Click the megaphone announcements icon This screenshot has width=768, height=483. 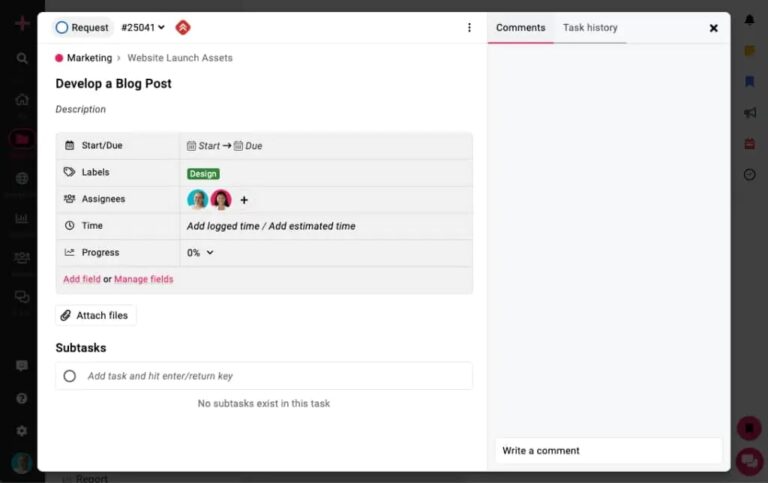point(749,113)
